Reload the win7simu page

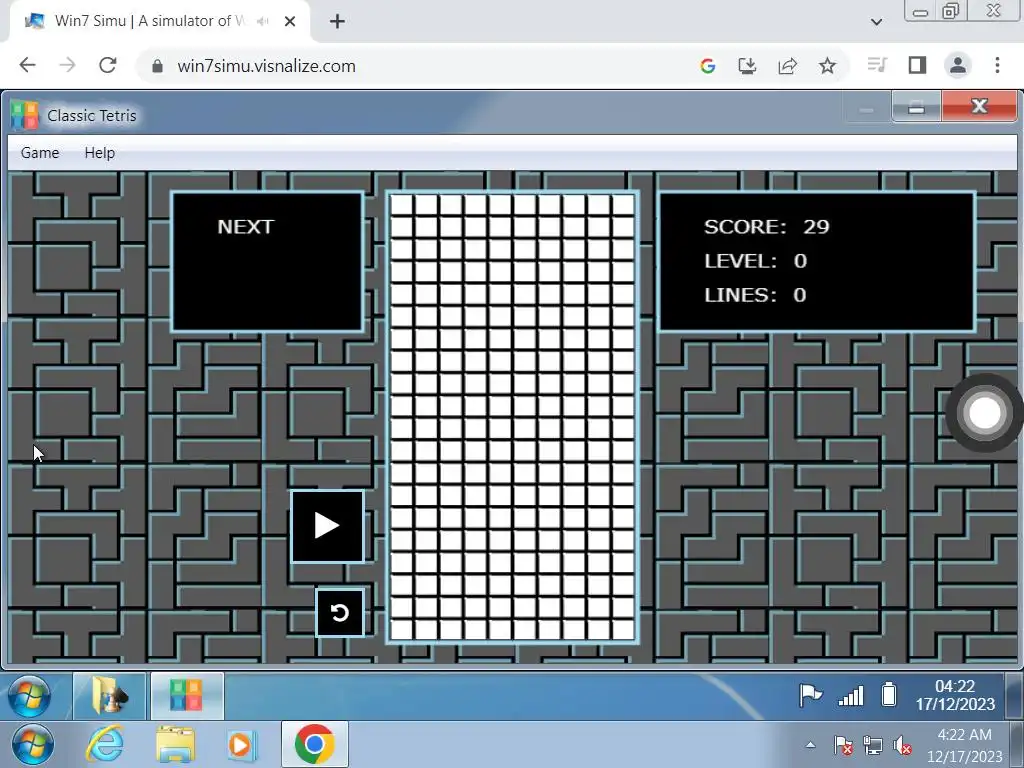click(x=108, y=65)
